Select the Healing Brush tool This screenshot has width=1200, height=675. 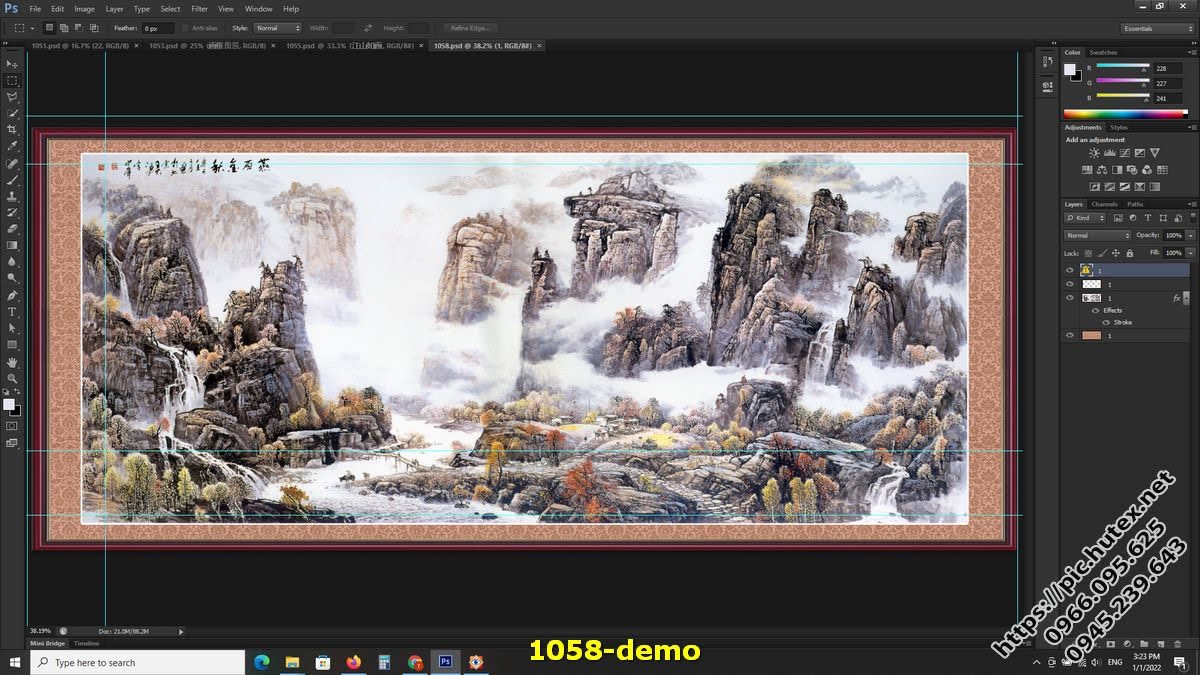(12, 163)
